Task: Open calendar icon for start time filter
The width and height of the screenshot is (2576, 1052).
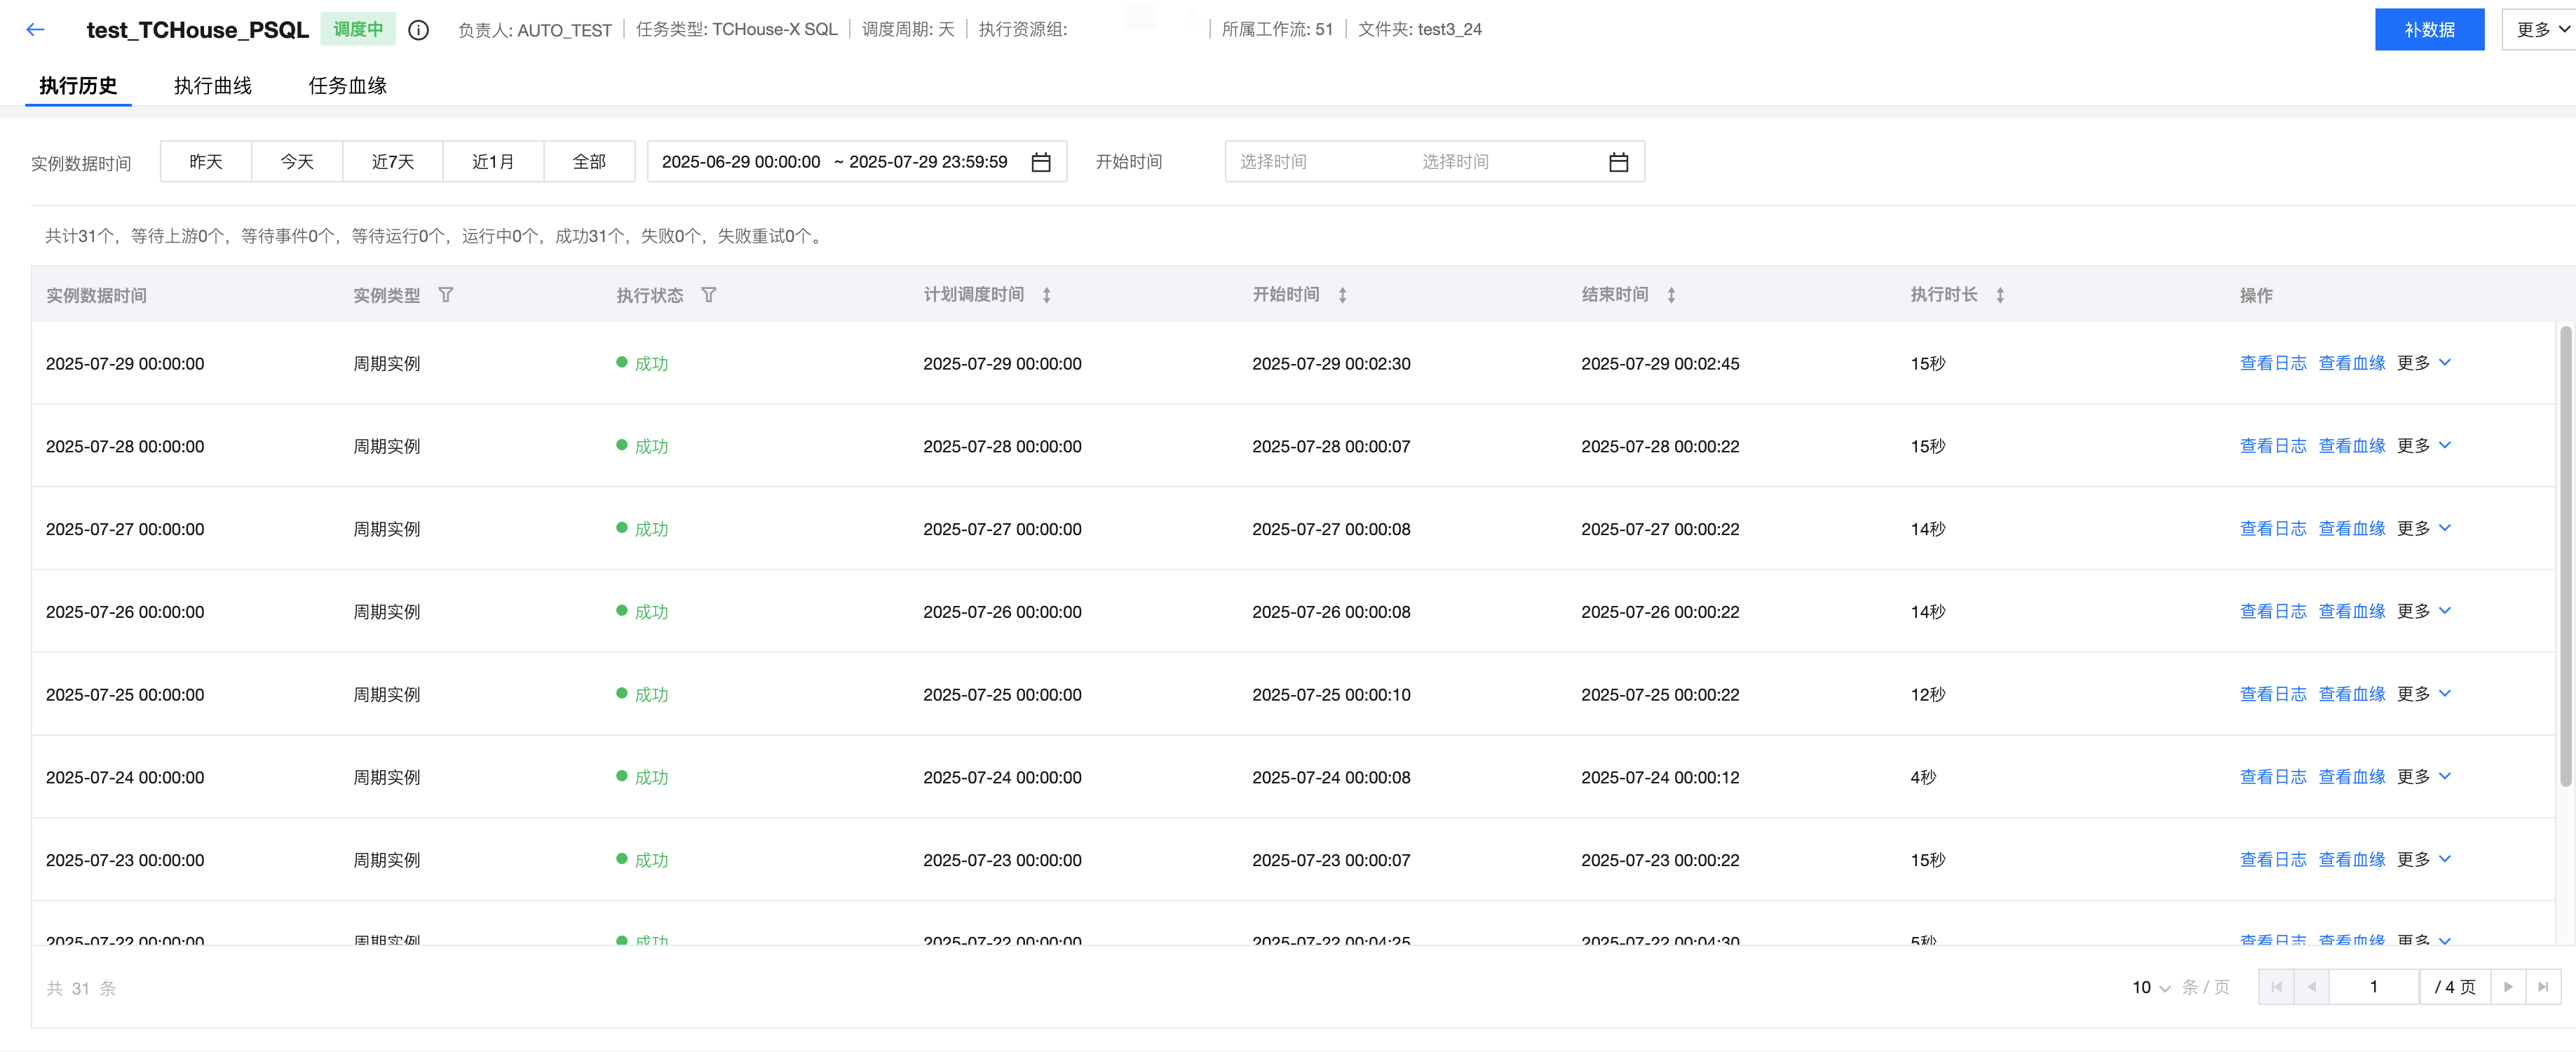Action: (x=1618, y=162)
